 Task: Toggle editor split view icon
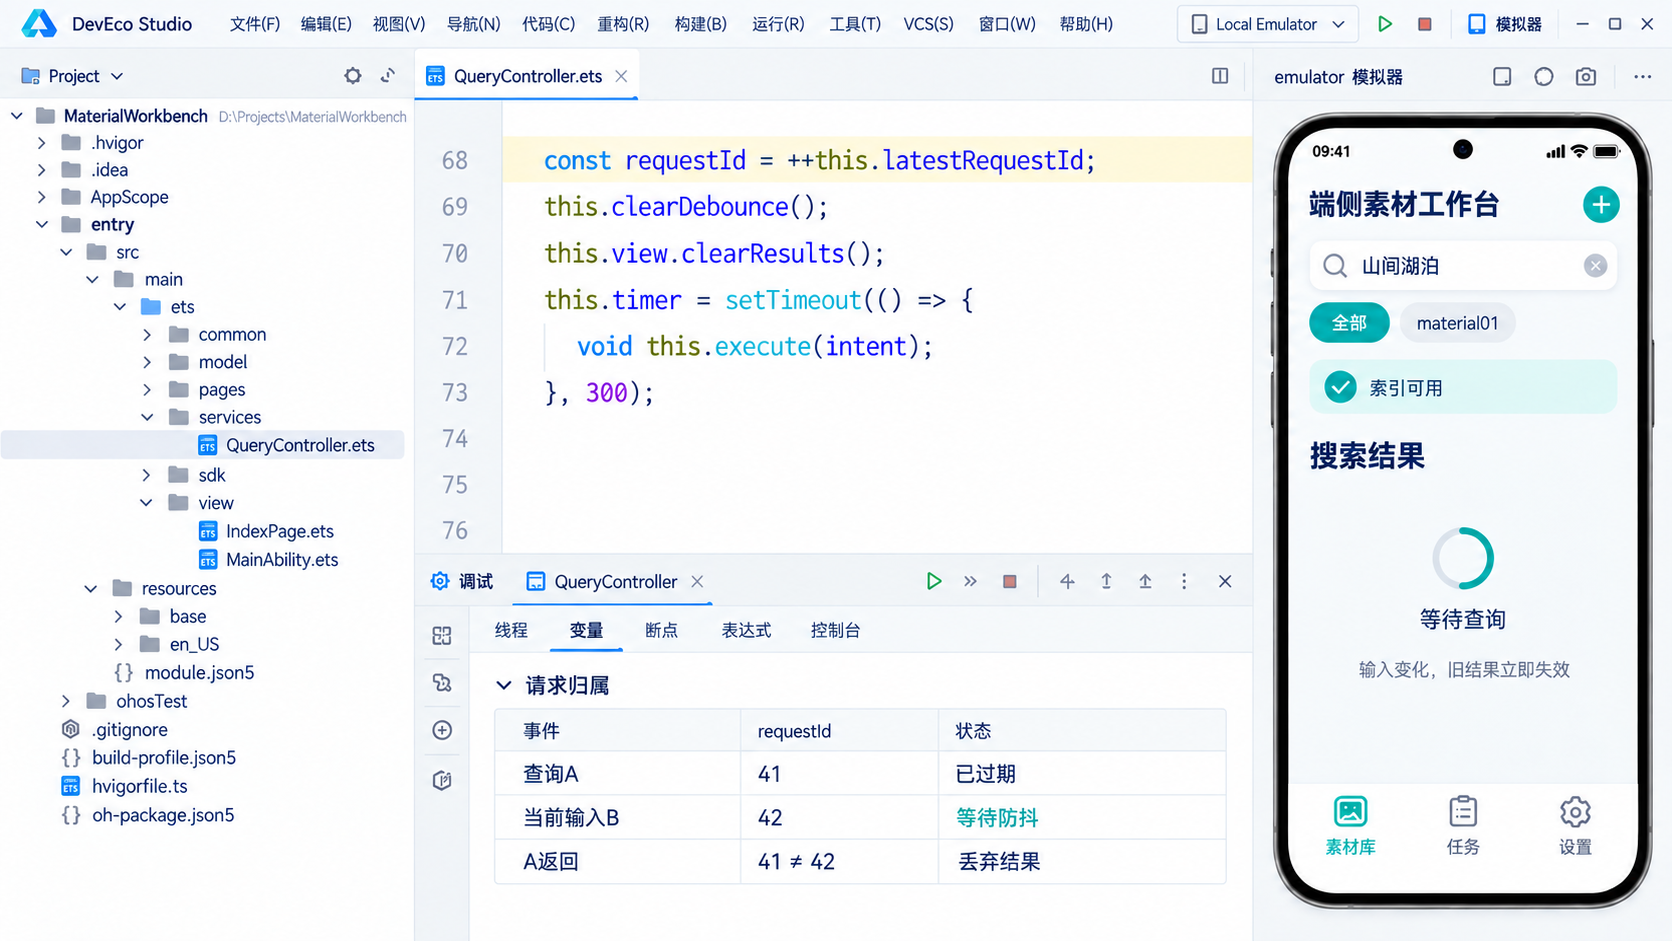point(1220,76)
